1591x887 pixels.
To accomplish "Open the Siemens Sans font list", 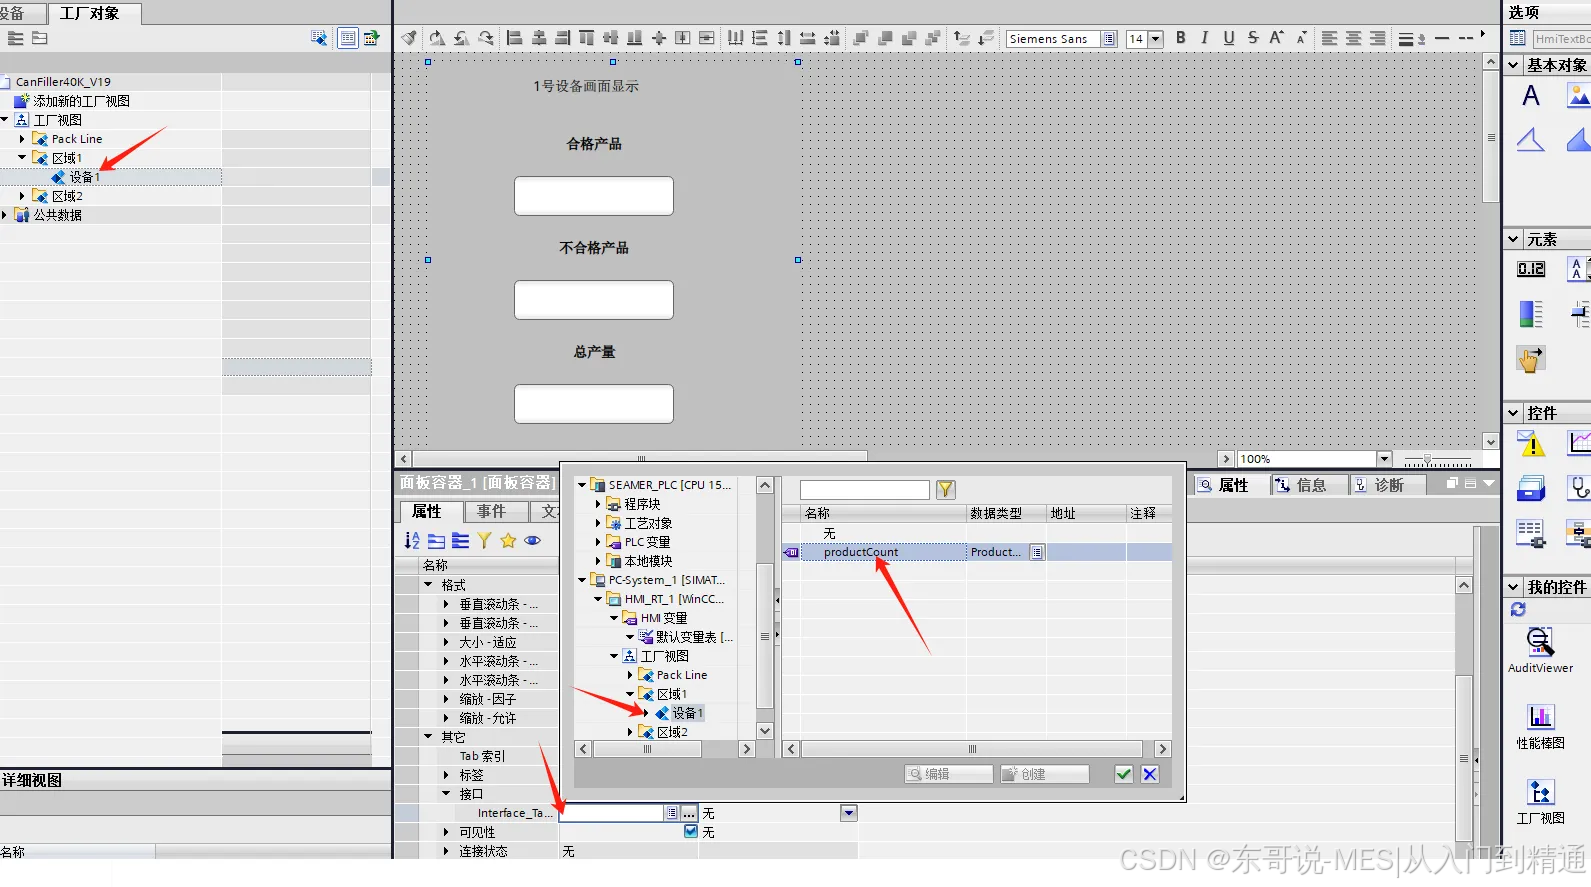I will (x=1109, y=39).
